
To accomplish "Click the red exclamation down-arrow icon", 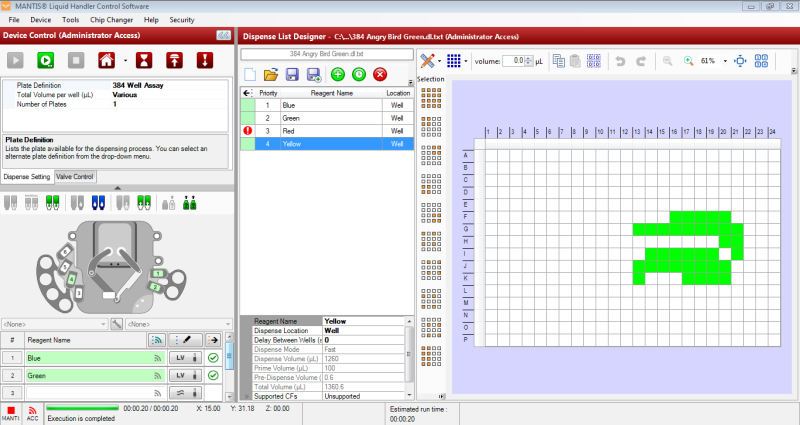I will pyautogui.click(x=205, y=61).
